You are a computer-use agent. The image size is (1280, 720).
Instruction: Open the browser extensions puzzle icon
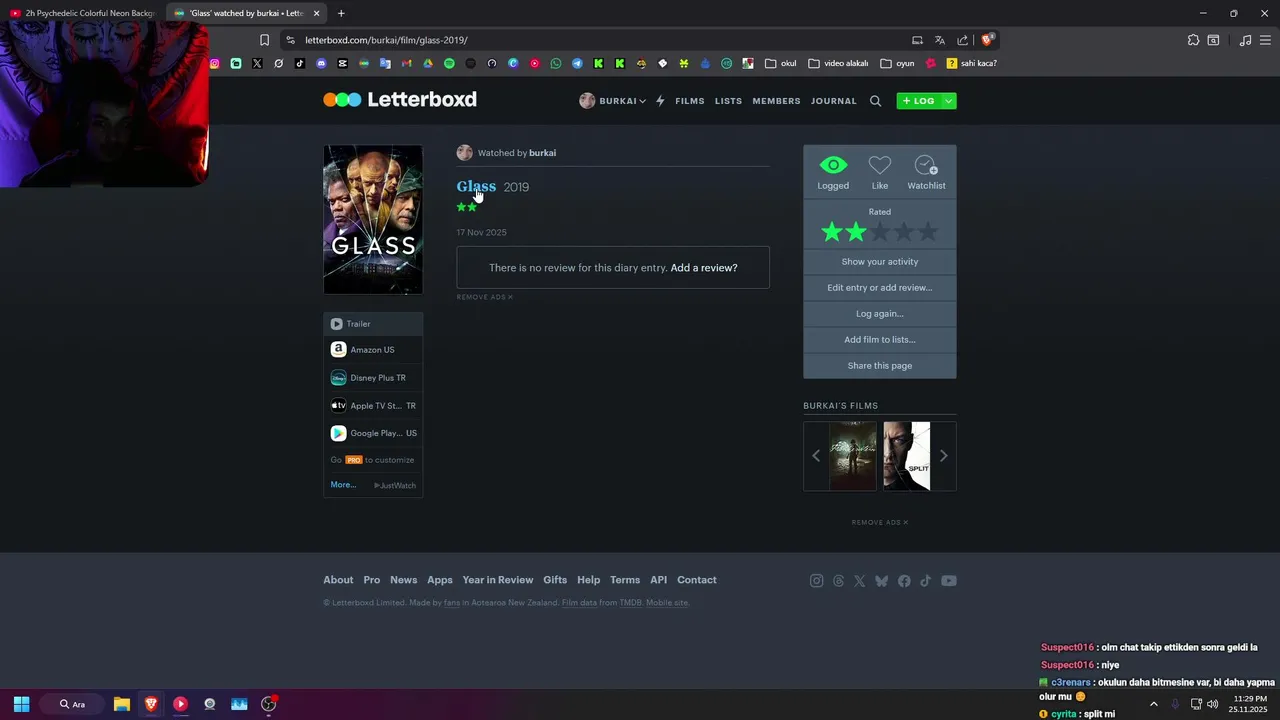(x=1193, y=40)
